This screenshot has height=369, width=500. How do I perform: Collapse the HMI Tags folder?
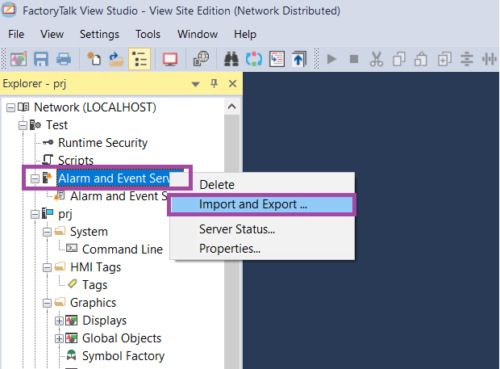pyautogui.click(x=47, y=267)
